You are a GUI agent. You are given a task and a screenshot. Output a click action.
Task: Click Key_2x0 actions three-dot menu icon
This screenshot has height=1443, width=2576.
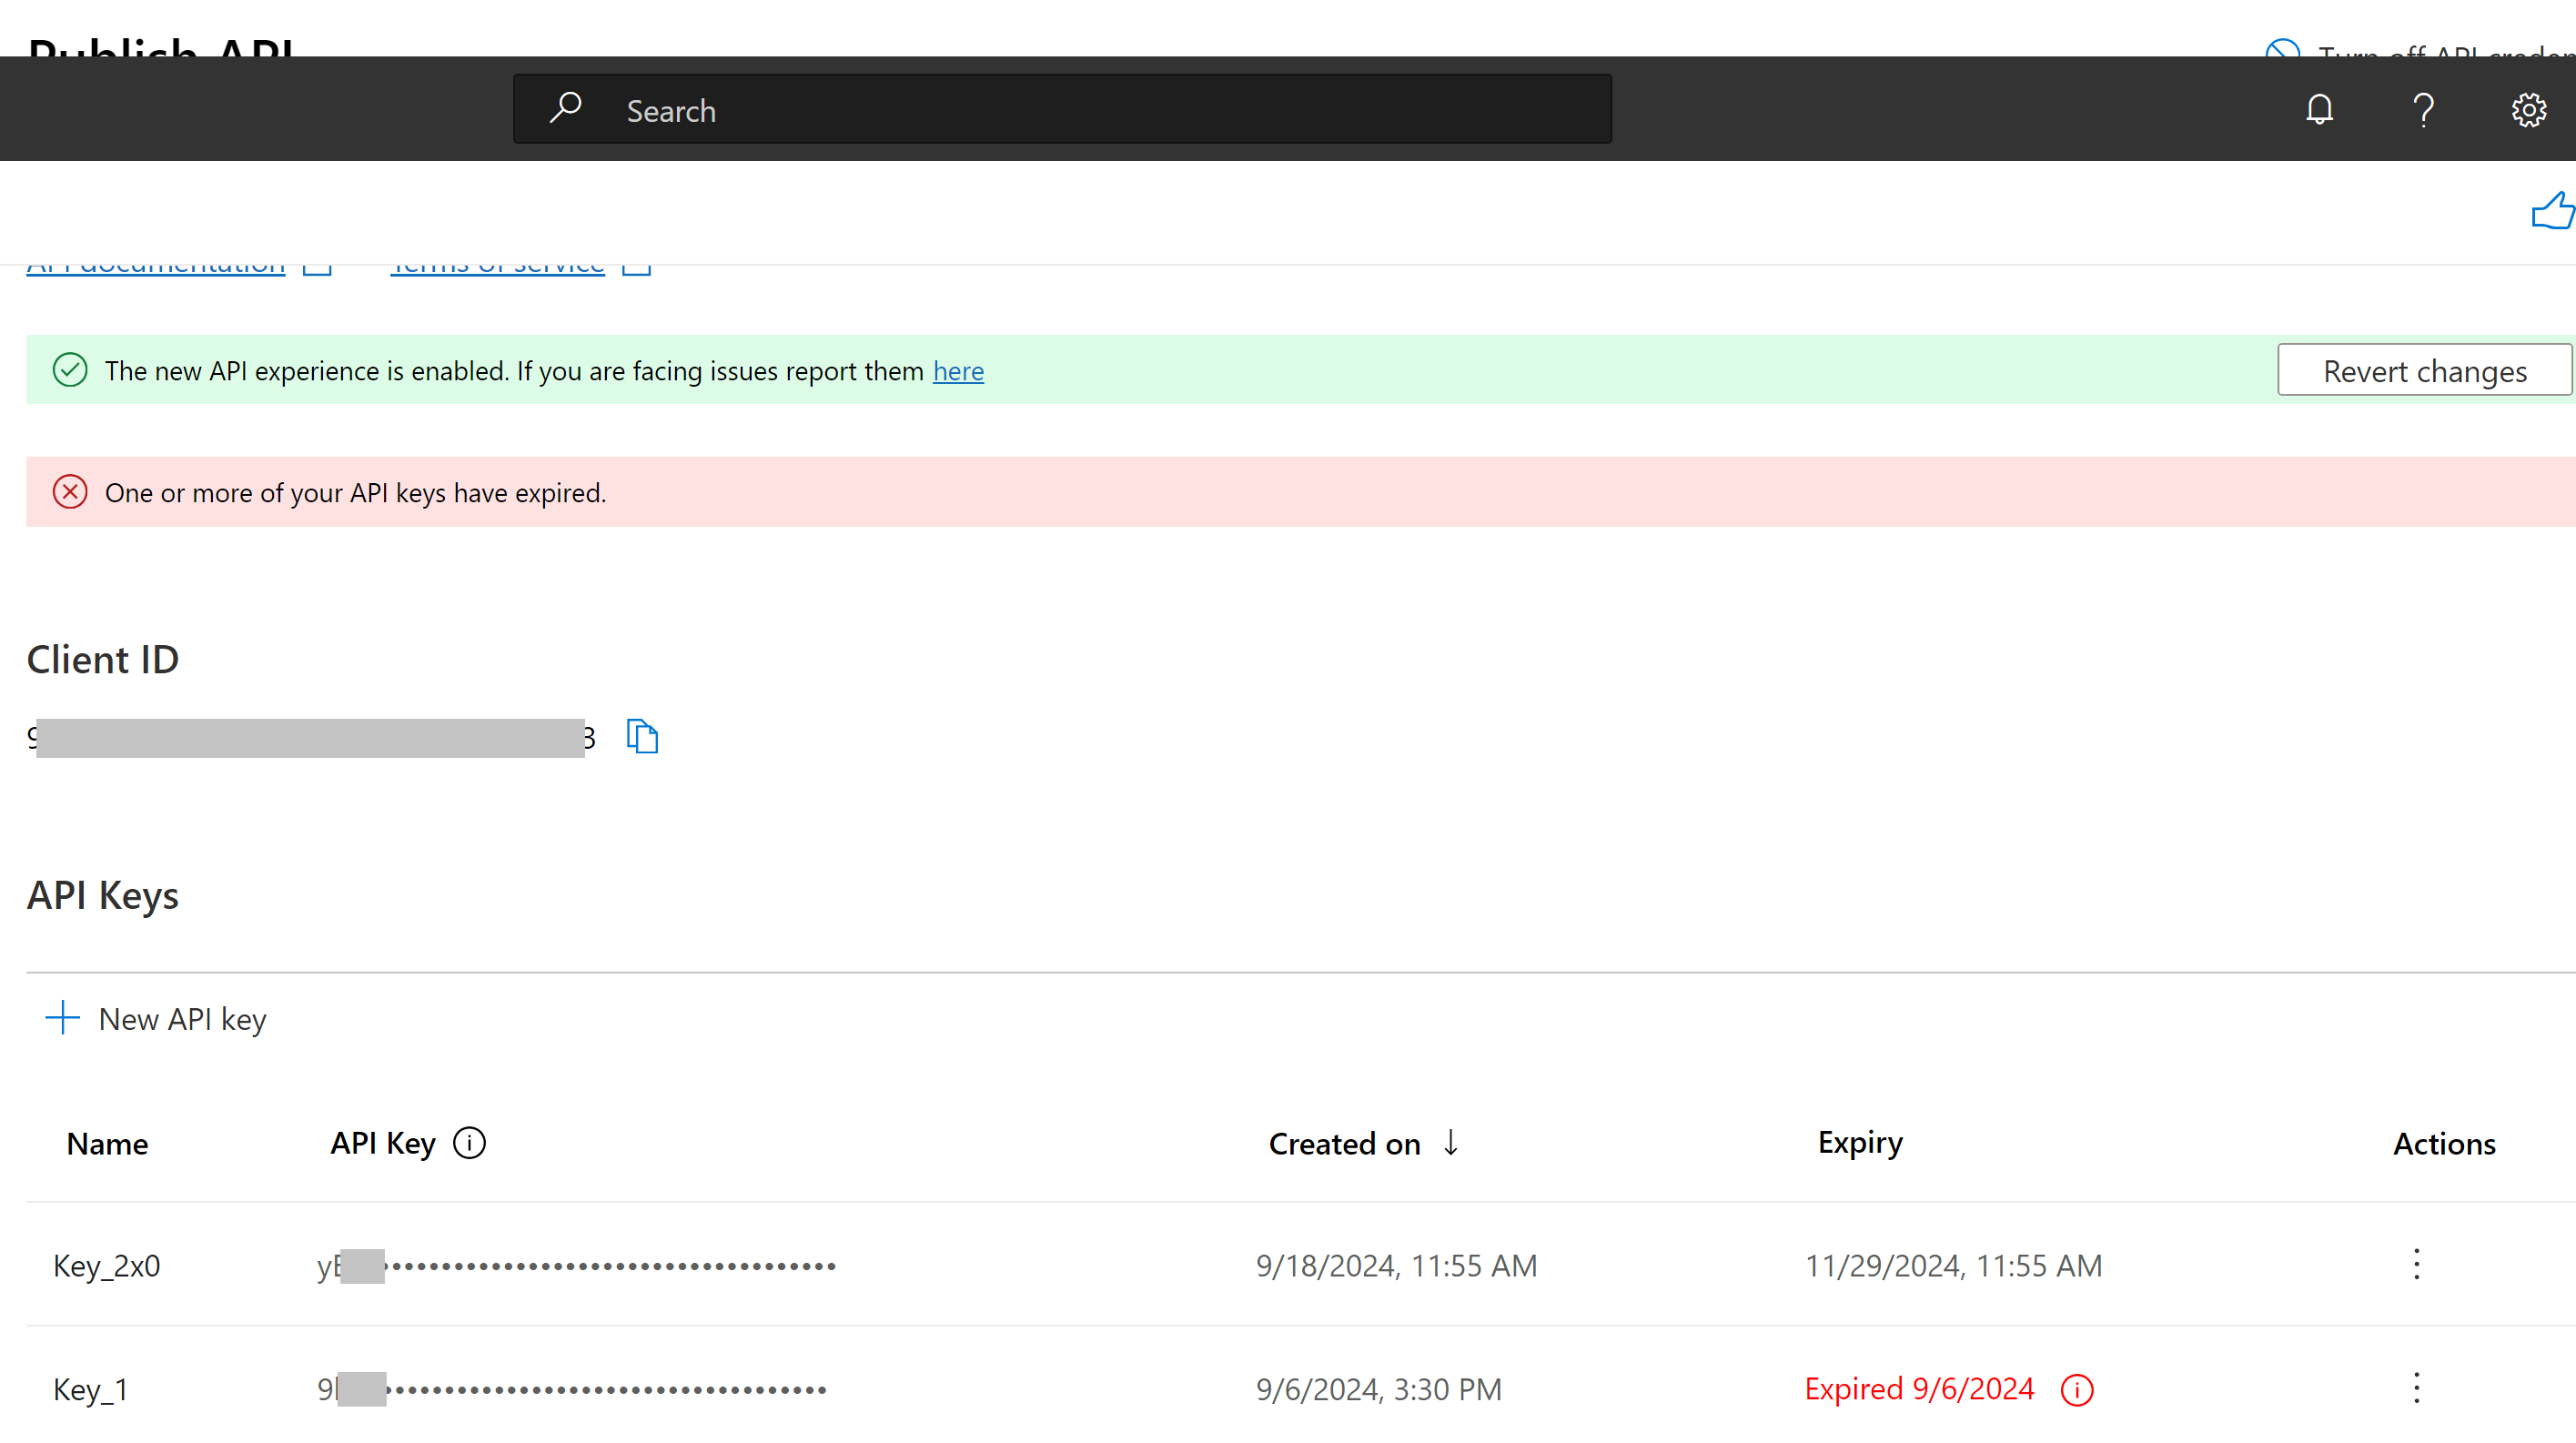coord(2415,1265)
